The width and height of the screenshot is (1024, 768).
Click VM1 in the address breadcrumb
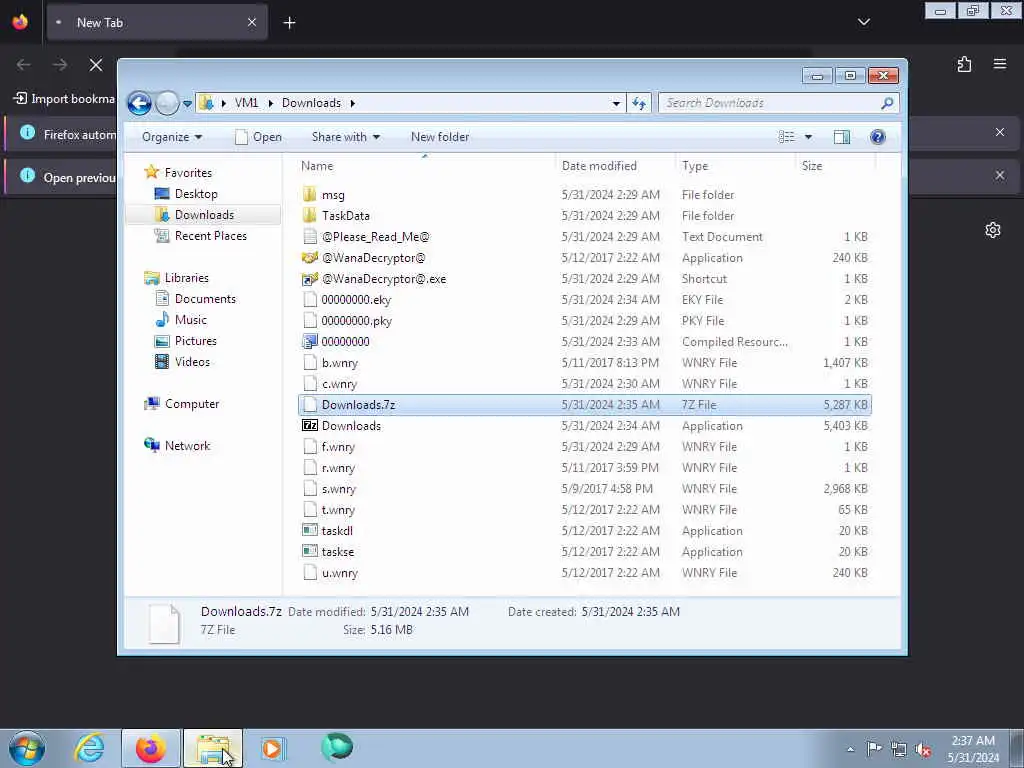(x=246, y=103)
